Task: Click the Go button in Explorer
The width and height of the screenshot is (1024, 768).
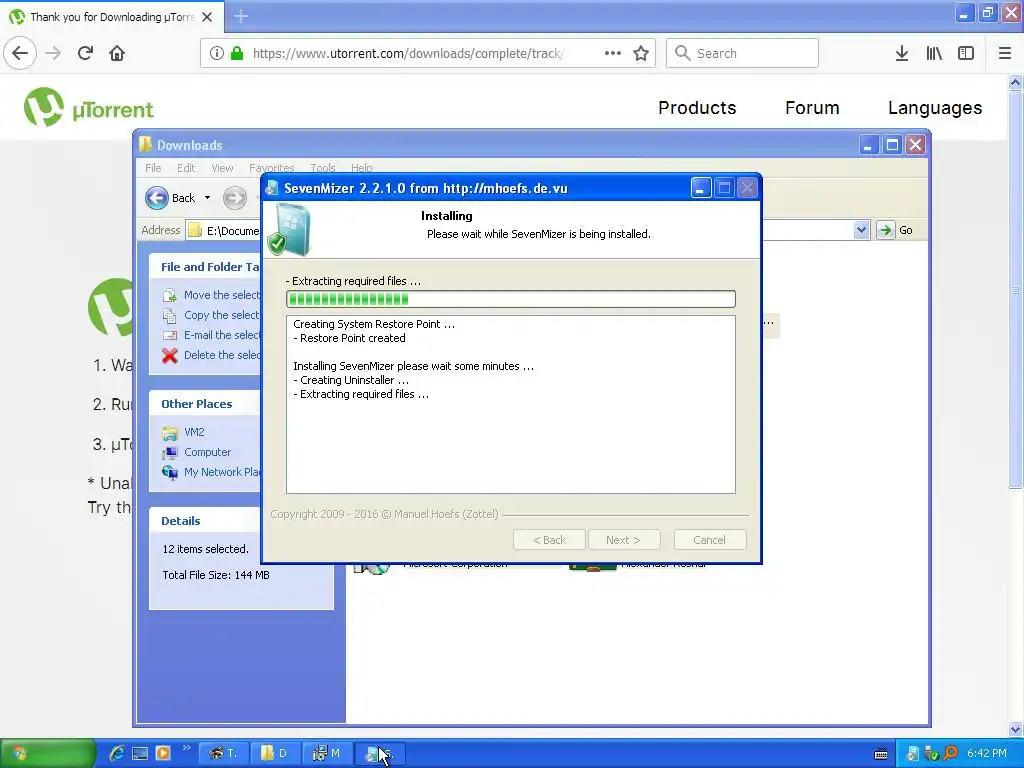Action: (x=896, y=230)
